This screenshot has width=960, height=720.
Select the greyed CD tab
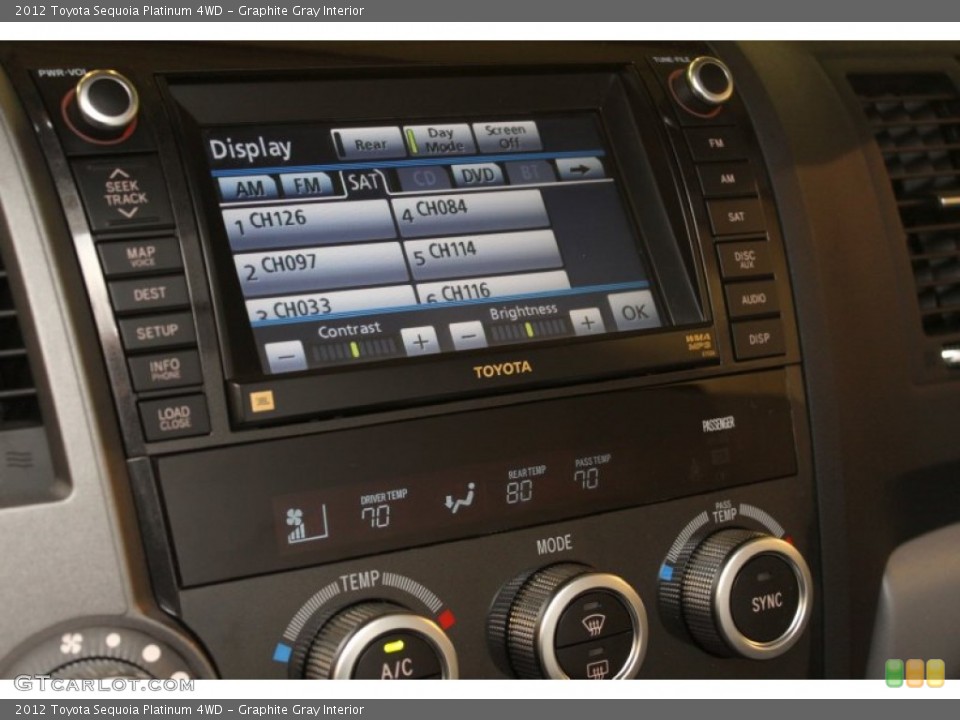point(423,178)
